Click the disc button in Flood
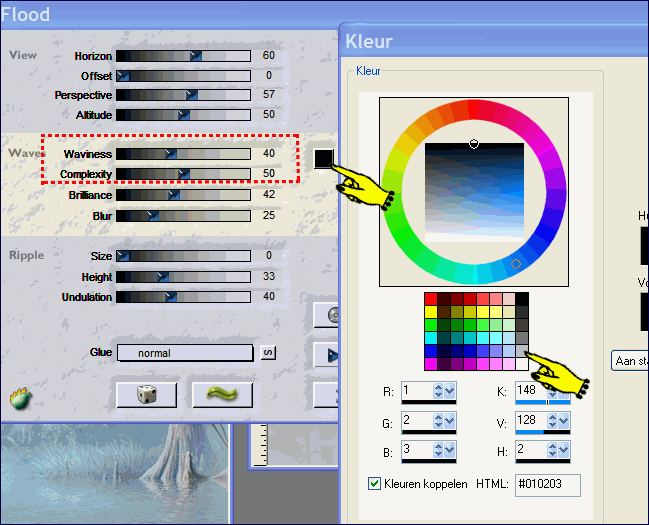The width and height of the screenshot is (649, 525). (327, 315)
